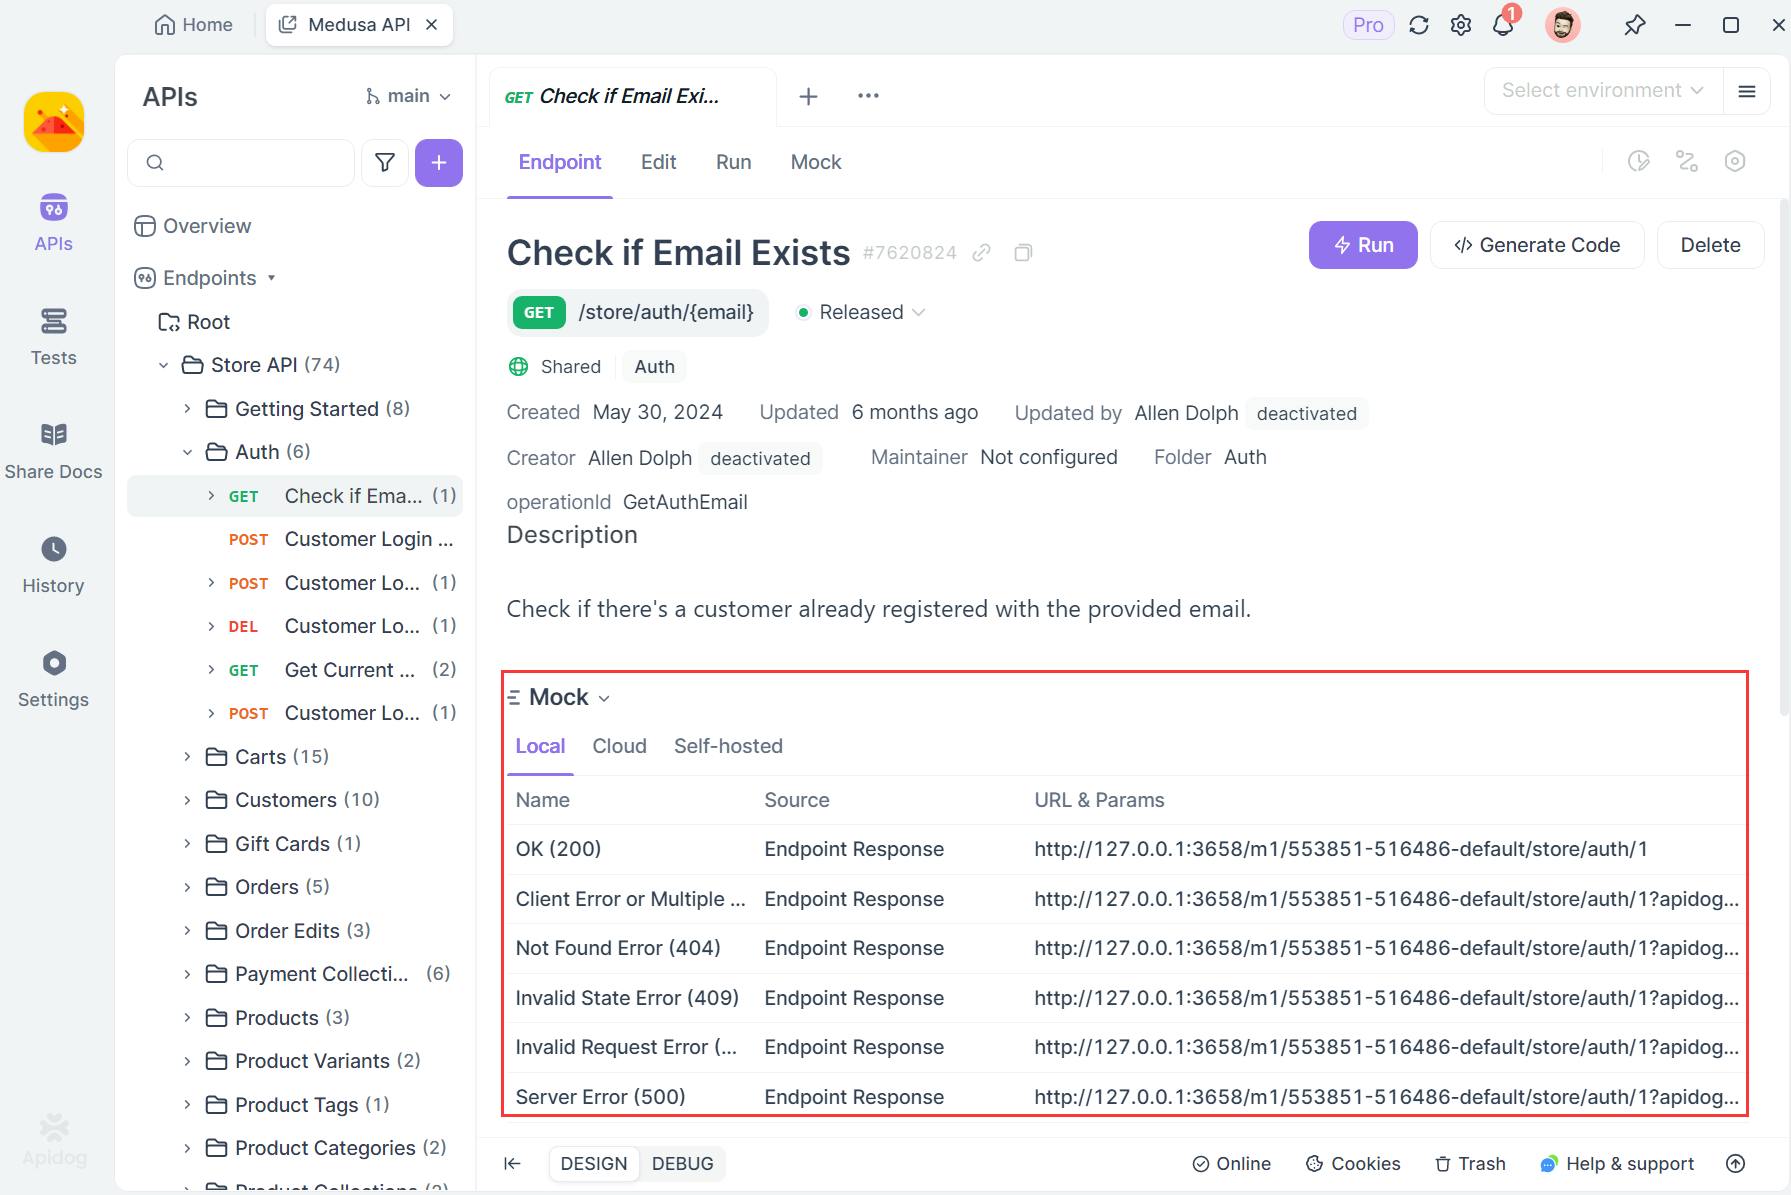Switch to the Mock tab
Screen dimensions: 1791x1195
pyautogui.click(x=816, y=162)
